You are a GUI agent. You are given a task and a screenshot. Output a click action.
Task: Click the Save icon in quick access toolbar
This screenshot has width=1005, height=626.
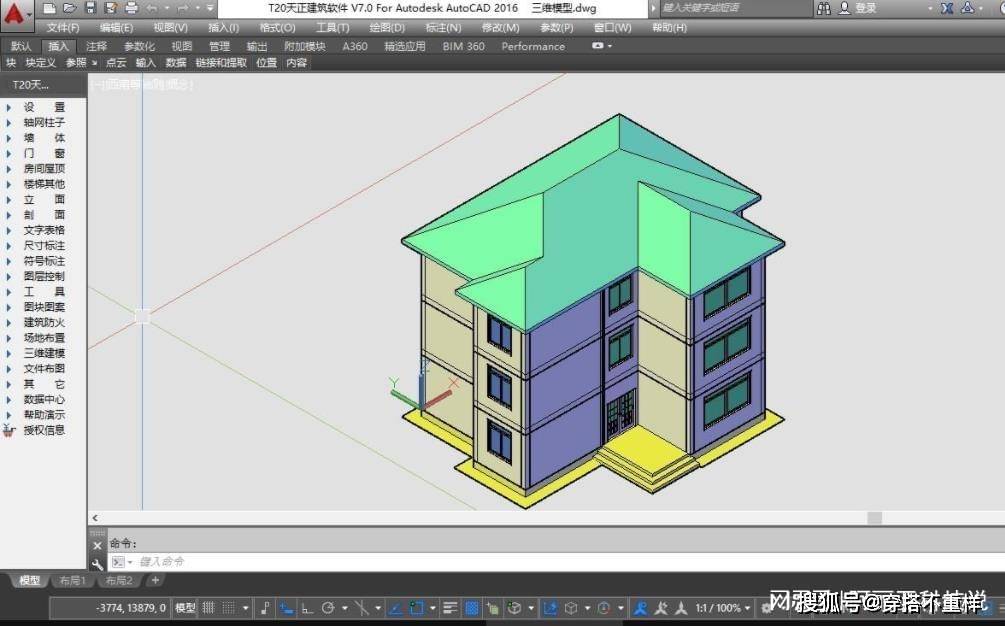click(x=90, y=8)
